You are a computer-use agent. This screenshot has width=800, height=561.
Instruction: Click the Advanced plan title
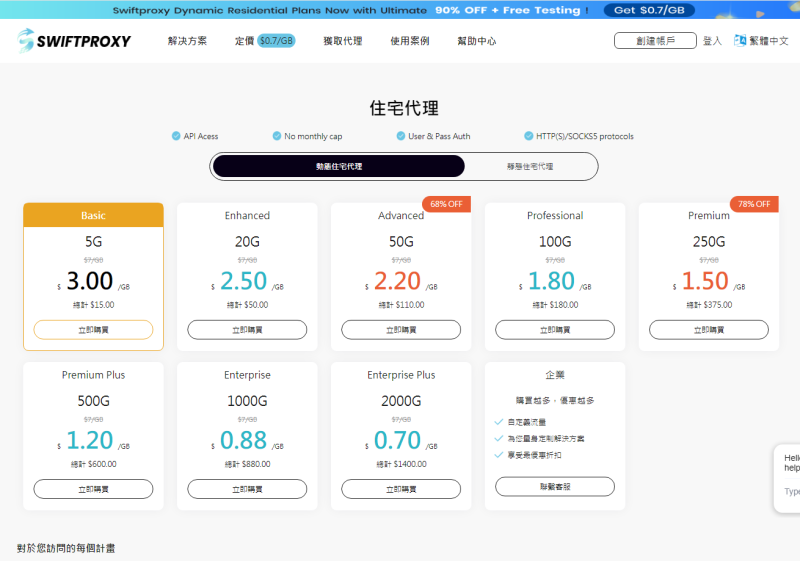[x=401, y=216]
